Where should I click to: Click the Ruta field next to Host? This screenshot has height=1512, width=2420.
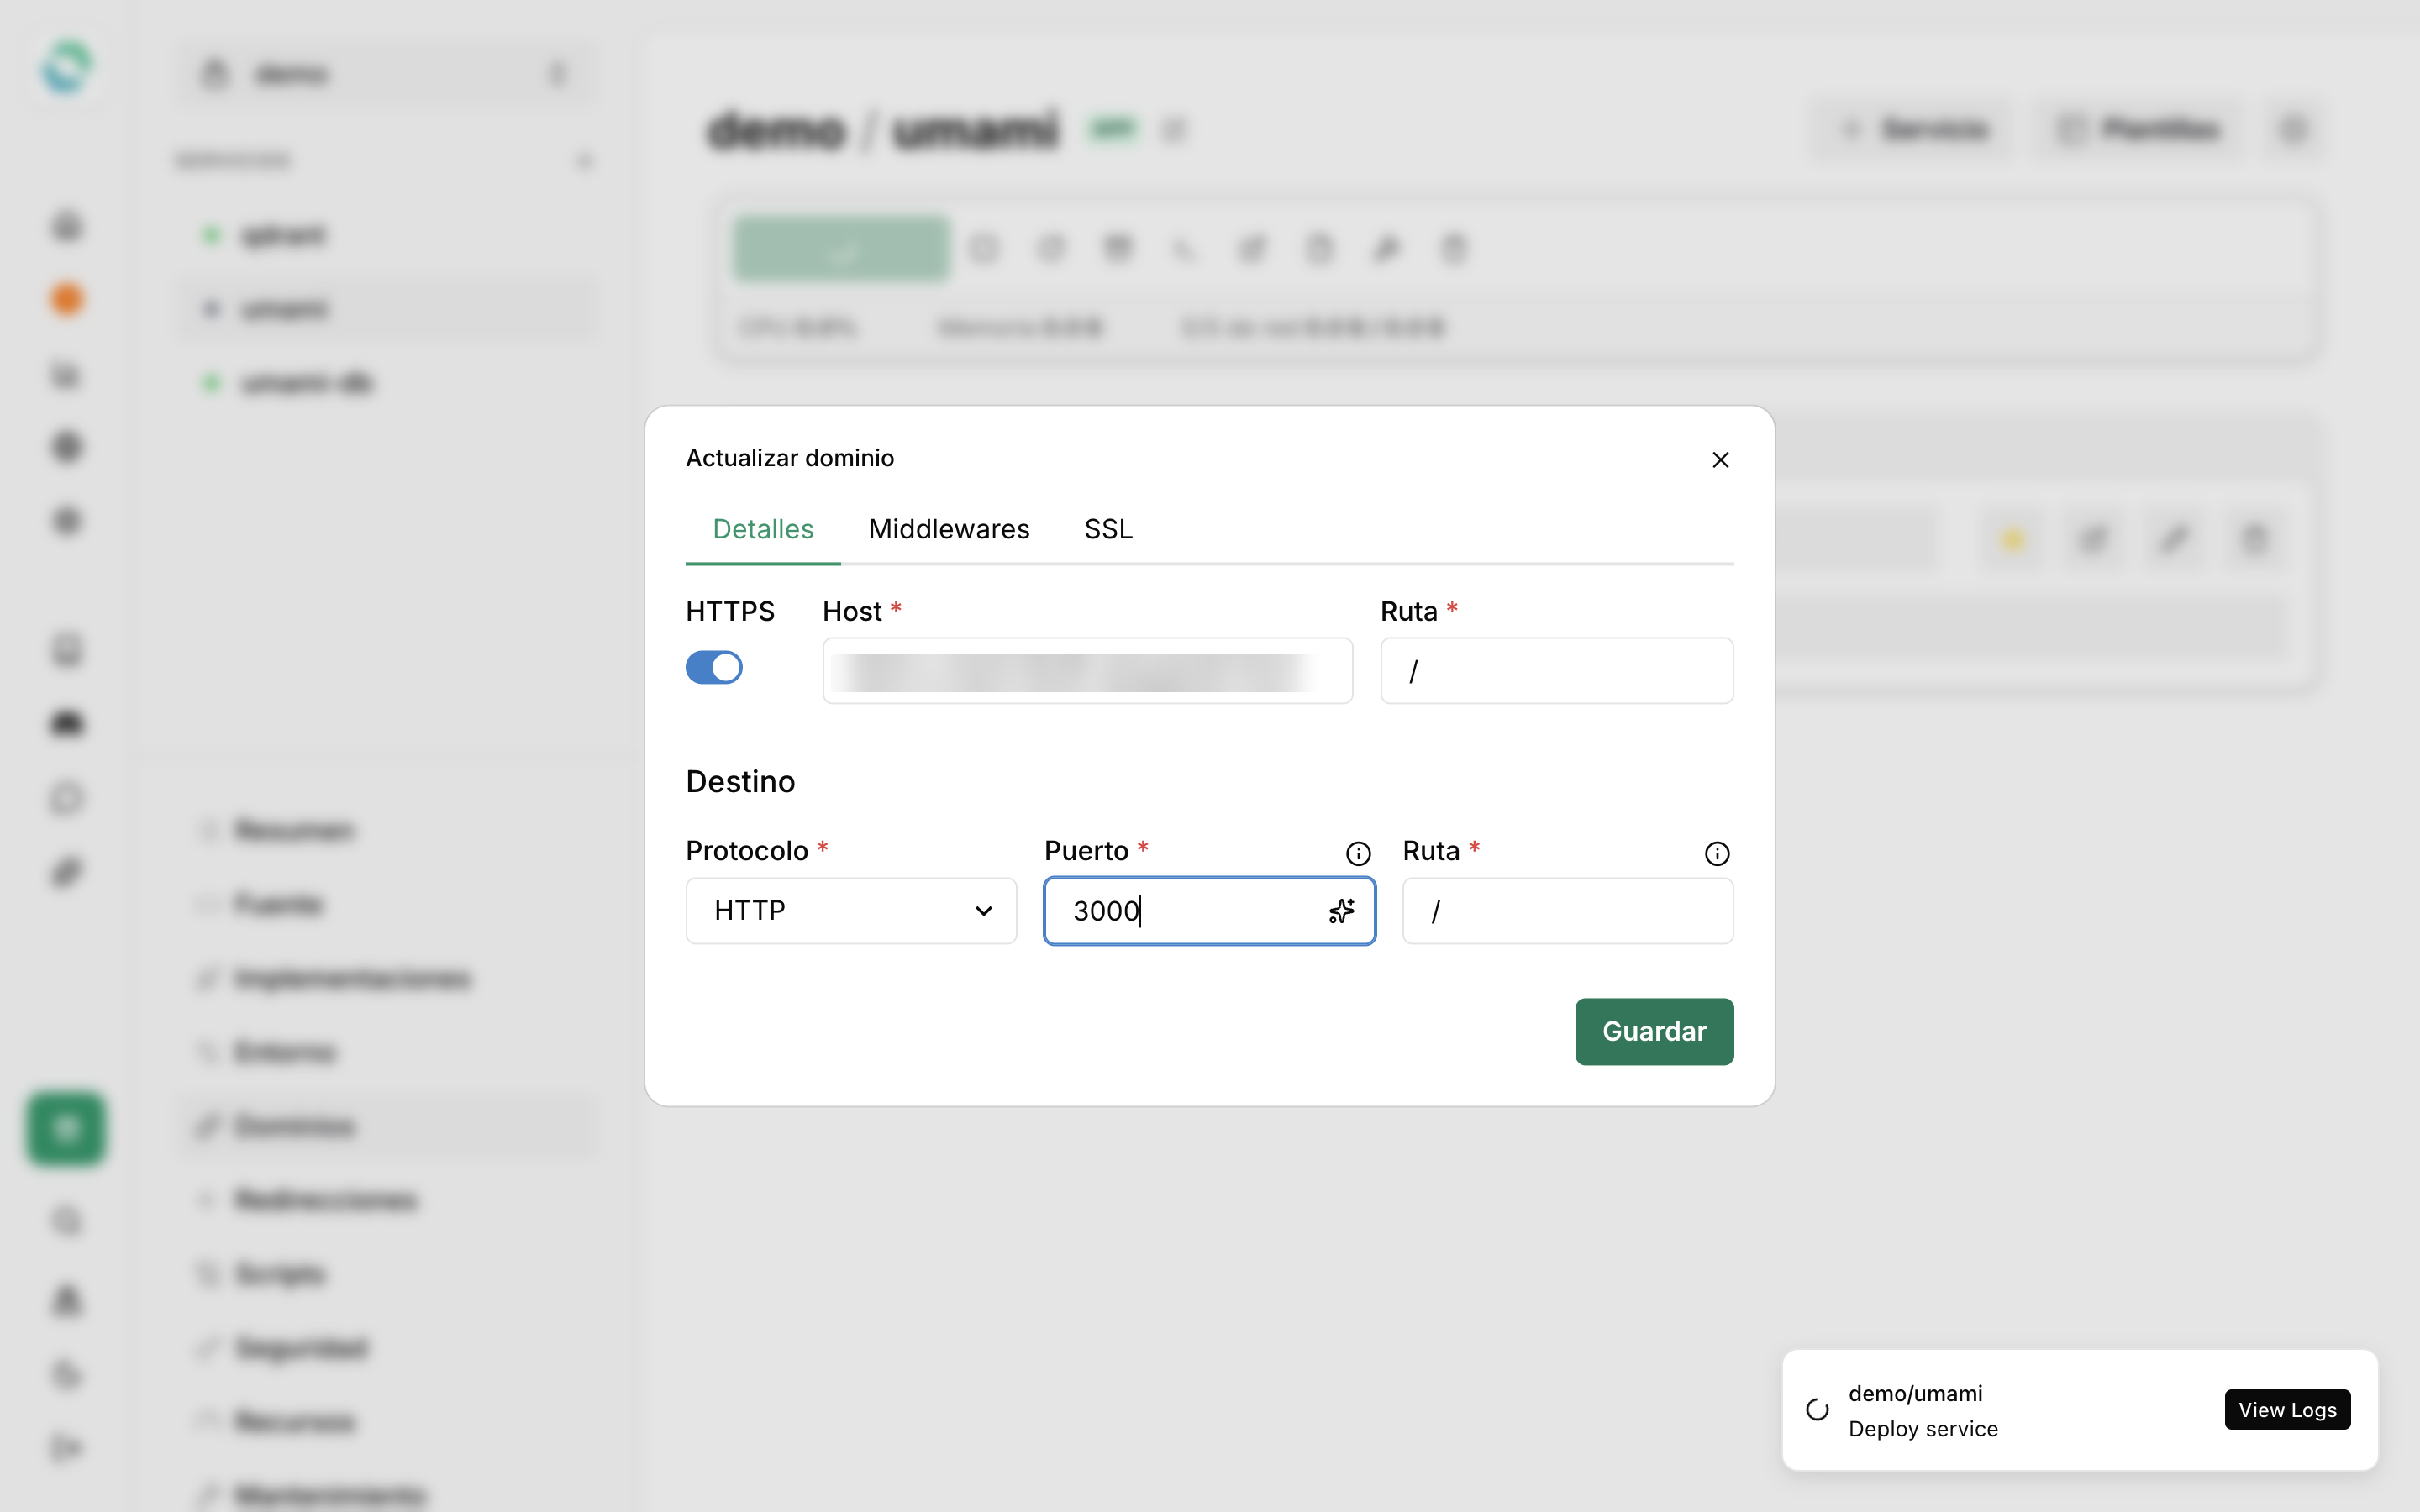[x=1556, y=671]
